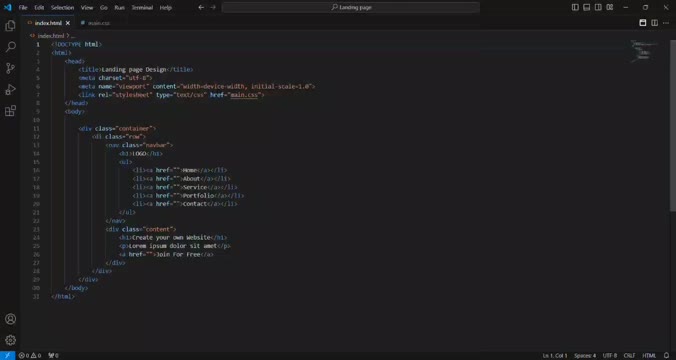Follow the main.css link in href

click(244, 95)
